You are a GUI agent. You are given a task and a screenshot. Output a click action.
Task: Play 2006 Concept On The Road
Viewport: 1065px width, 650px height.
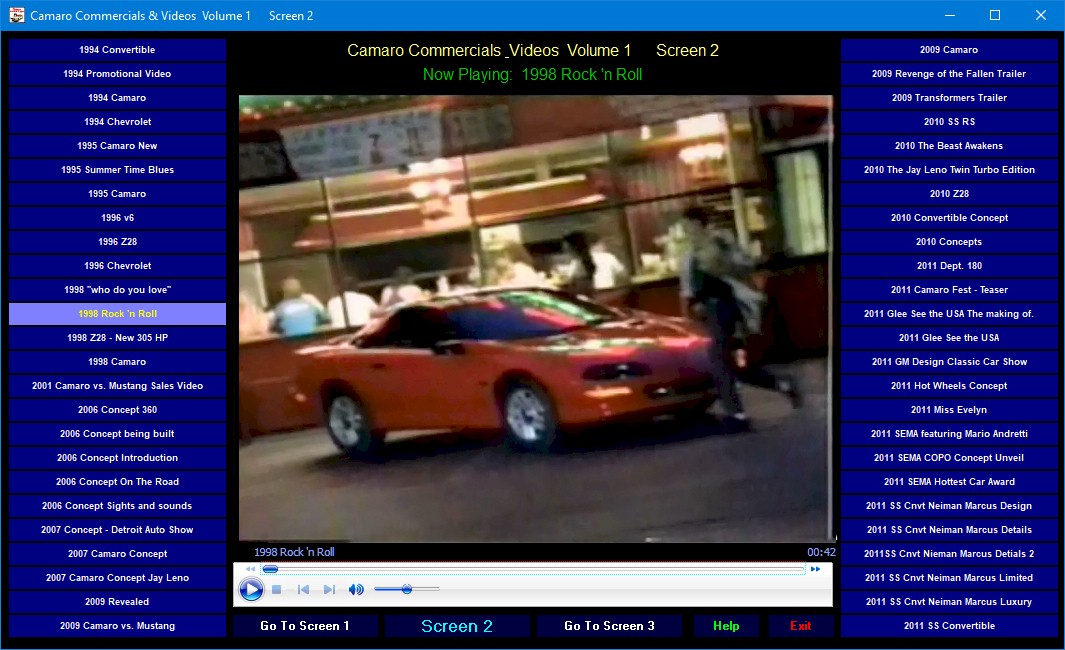(x=118, y=482)
